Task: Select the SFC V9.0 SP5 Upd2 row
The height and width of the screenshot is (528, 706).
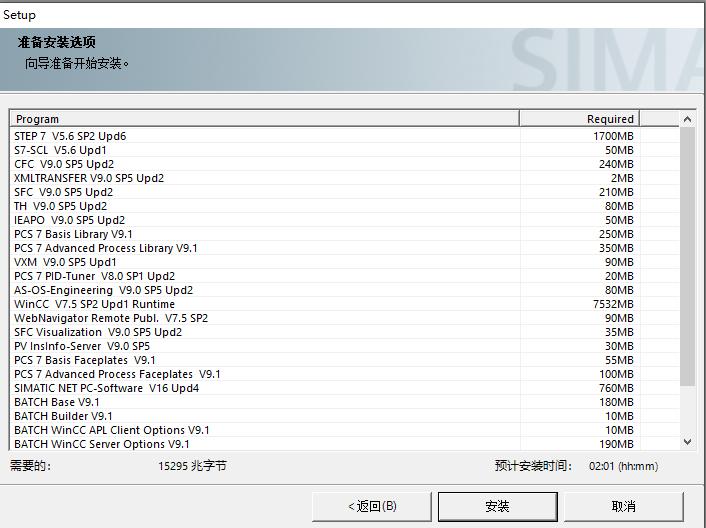Action: (344, 192)
